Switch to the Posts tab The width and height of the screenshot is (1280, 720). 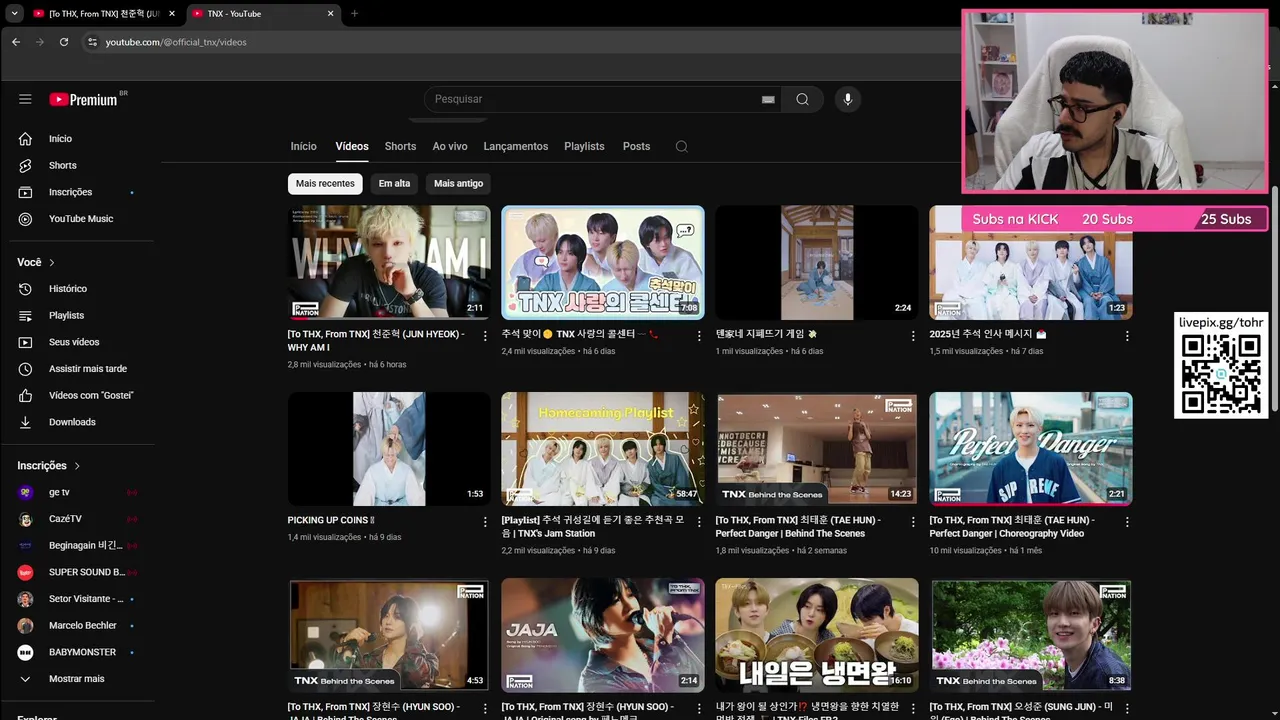(636, 146)
